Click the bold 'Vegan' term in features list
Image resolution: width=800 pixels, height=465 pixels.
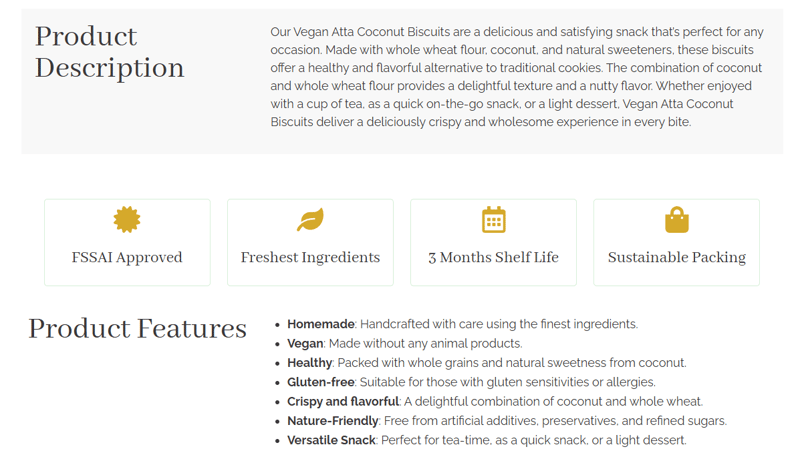pos(305,343)
